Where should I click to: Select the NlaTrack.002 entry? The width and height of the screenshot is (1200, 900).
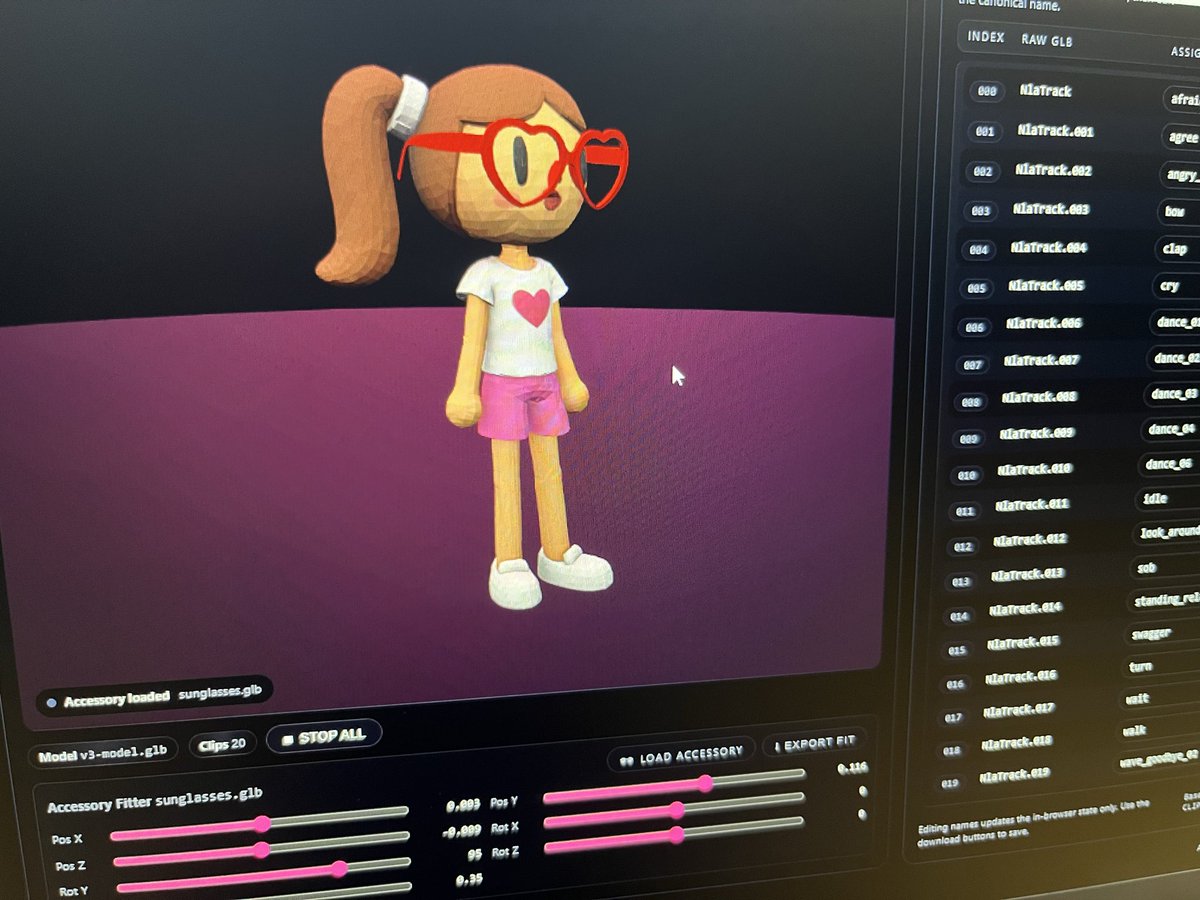(x=1053, y=170)
